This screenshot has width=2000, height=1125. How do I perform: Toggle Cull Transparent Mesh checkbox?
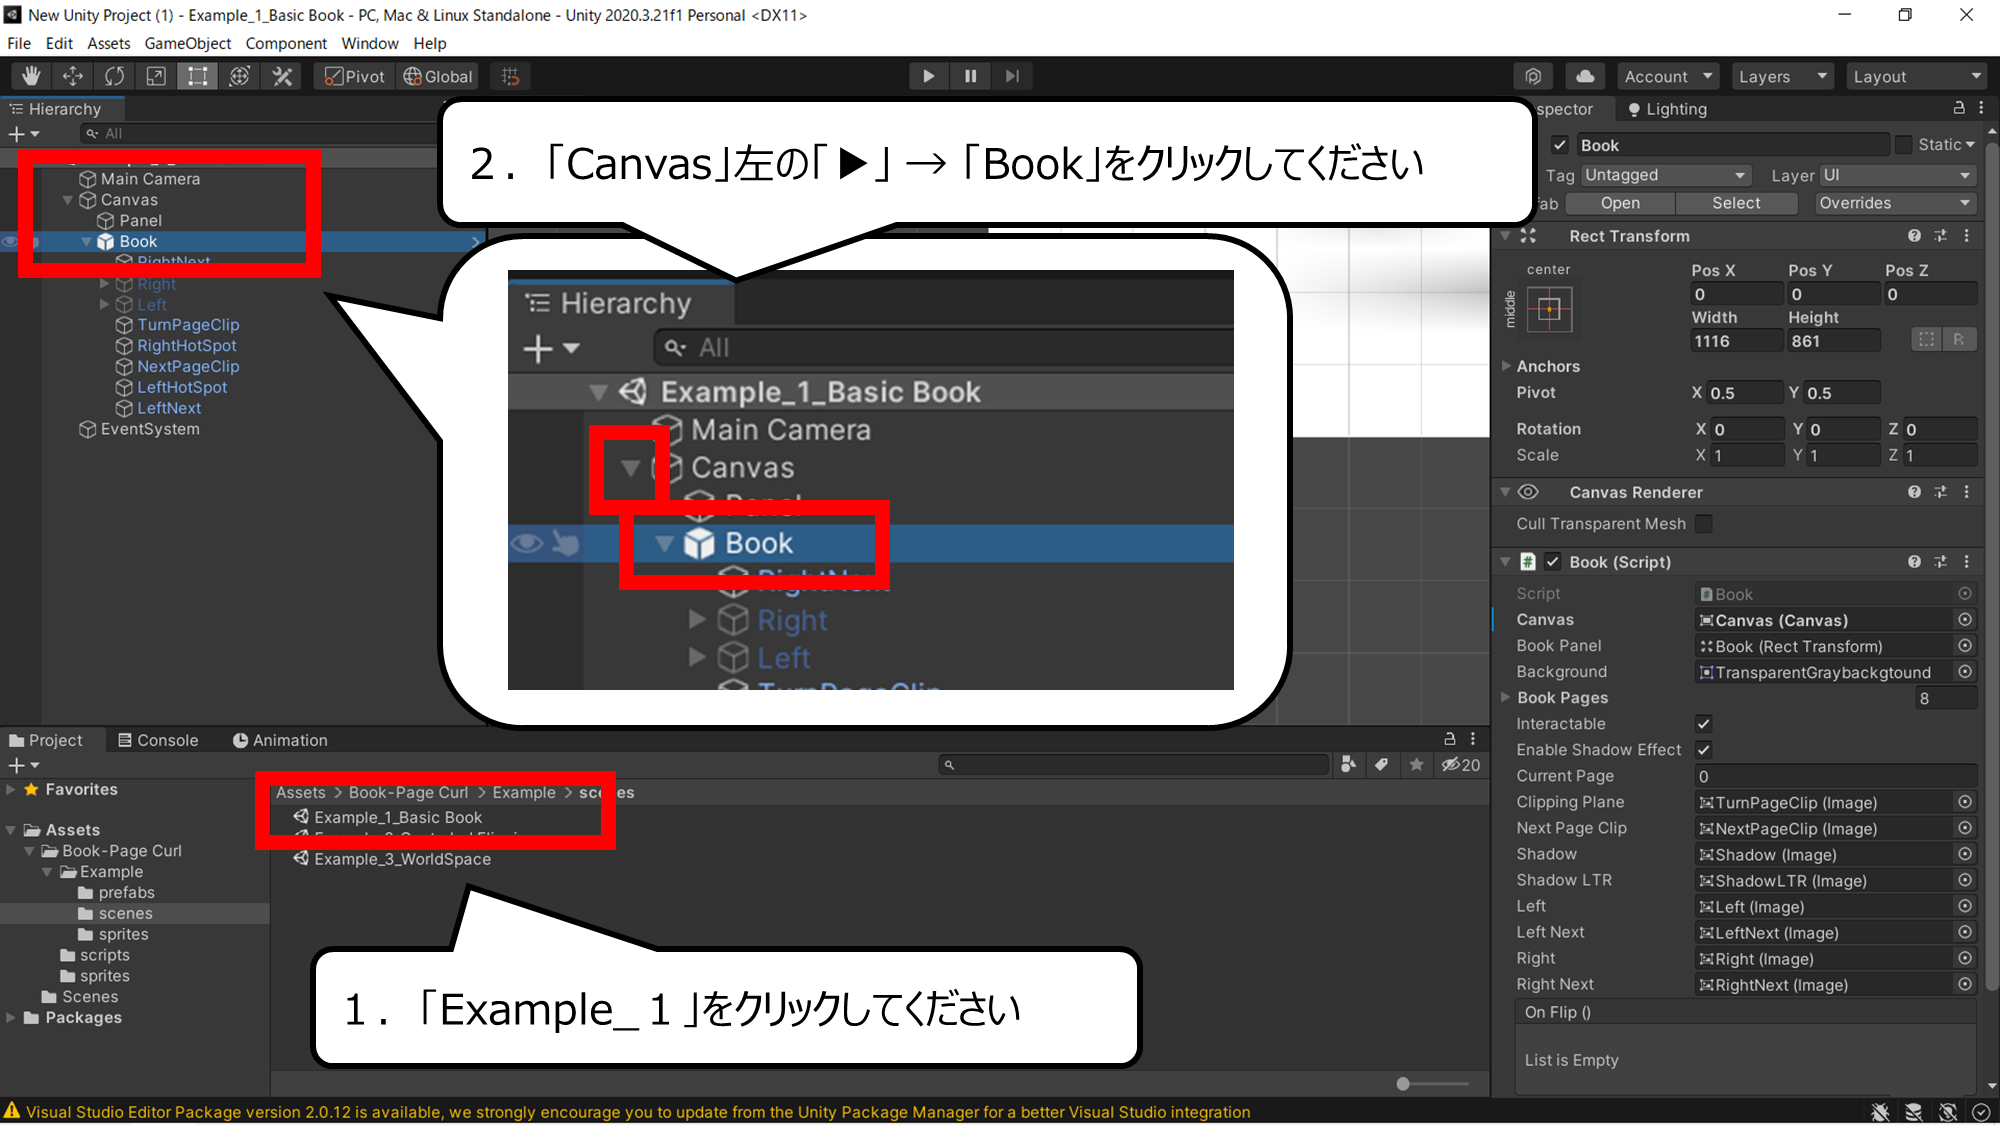(x=1704, y=524)
